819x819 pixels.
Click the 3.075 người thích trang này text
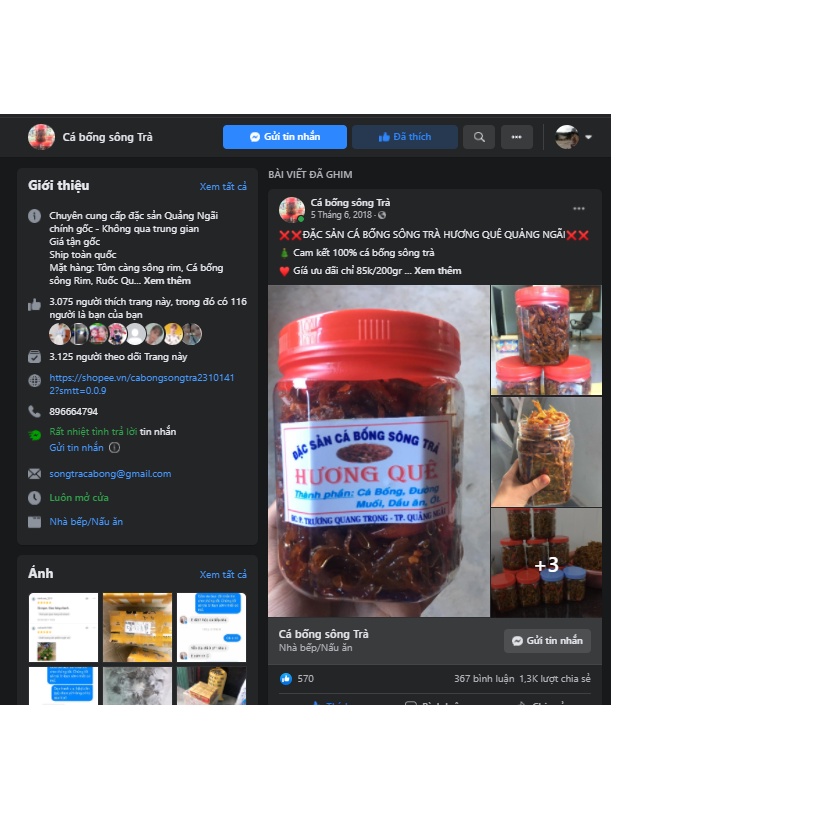148,308
